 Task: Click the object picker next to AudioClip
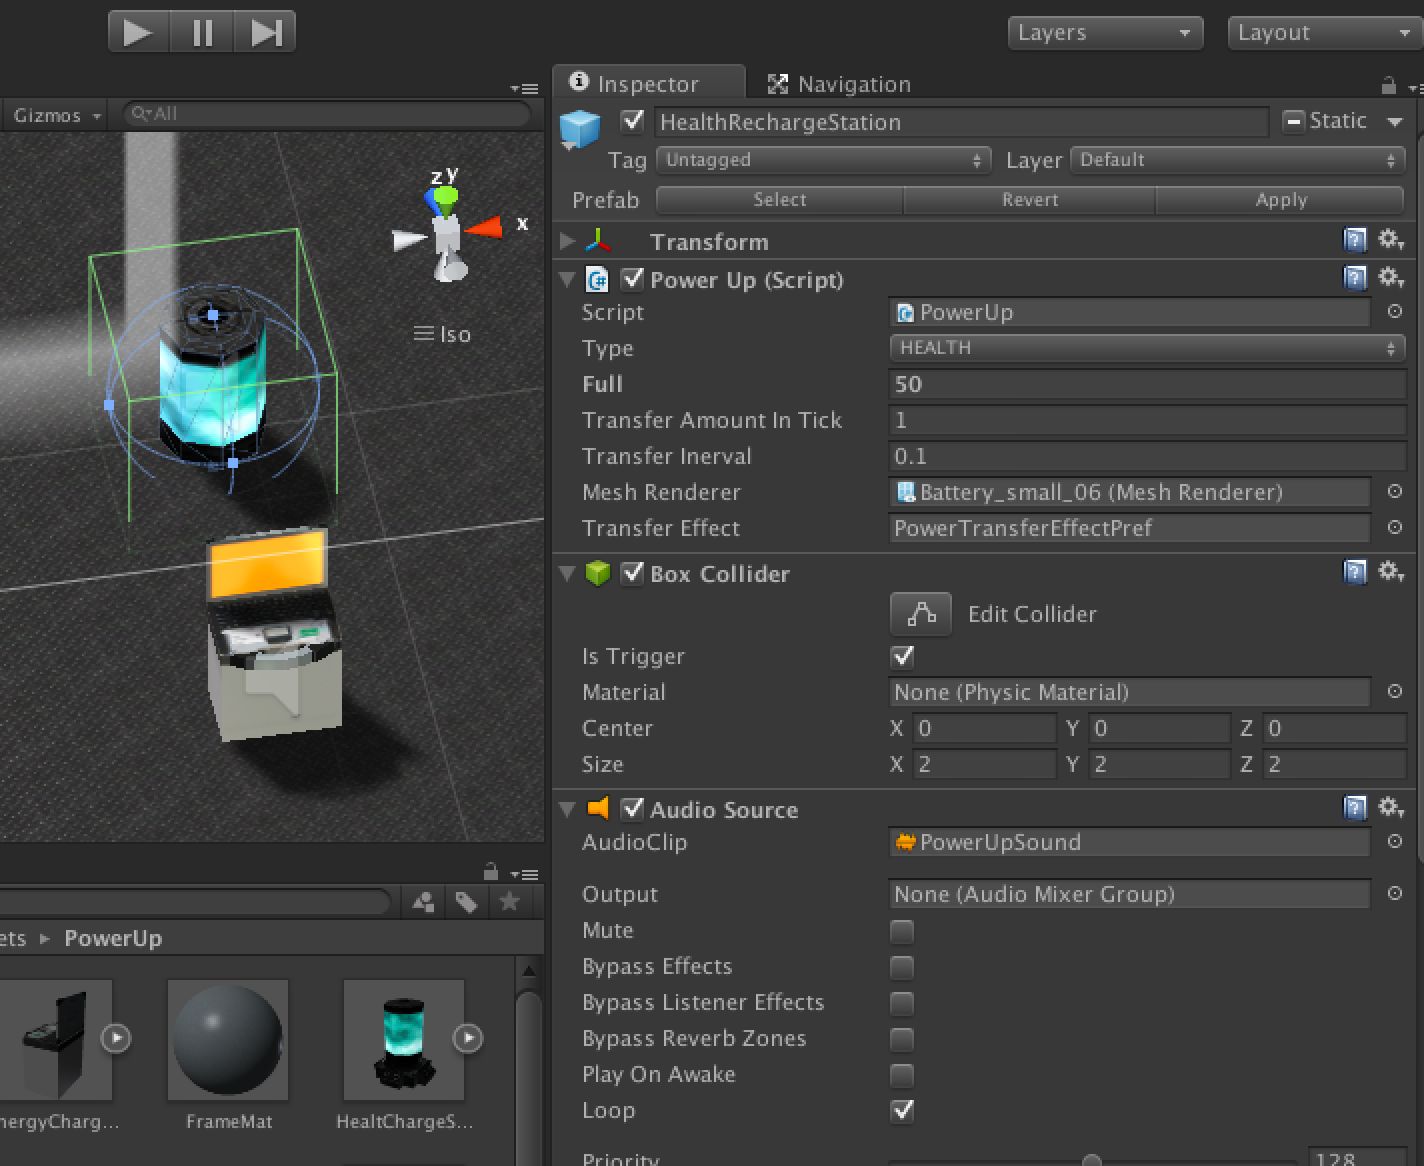point(1394,842)
